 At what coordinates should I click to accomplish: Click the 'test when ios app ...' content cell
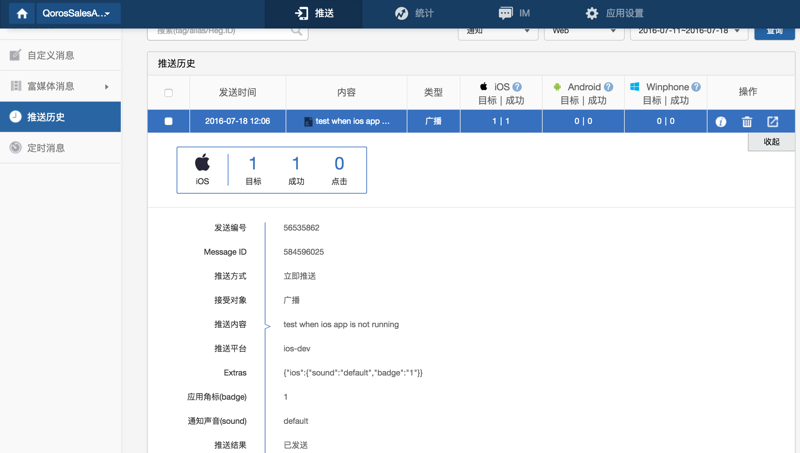click(347, 121)
